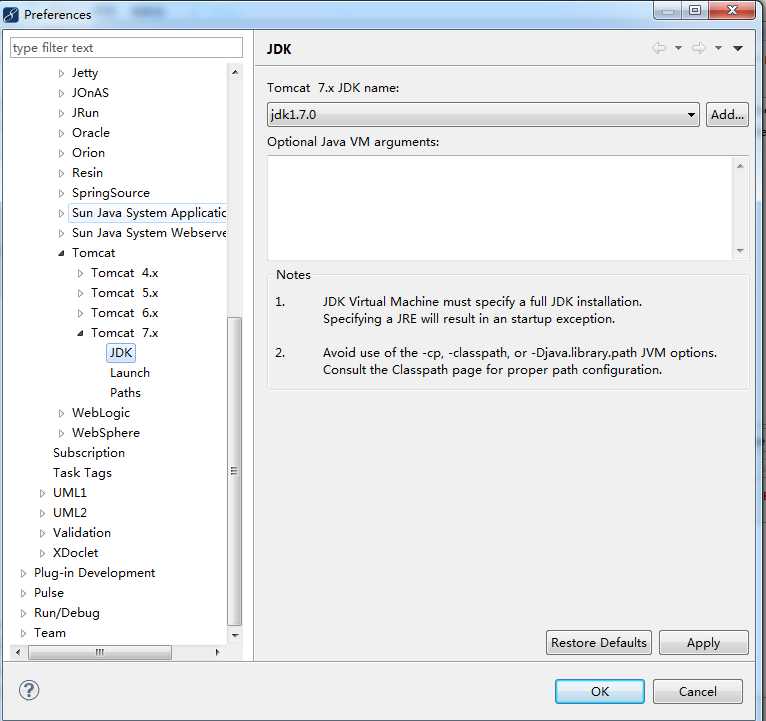Screen dimensions: 766x721
Task: Expand Sun Java System Application node
Action: pyautogui.click(x=61, y=213)
